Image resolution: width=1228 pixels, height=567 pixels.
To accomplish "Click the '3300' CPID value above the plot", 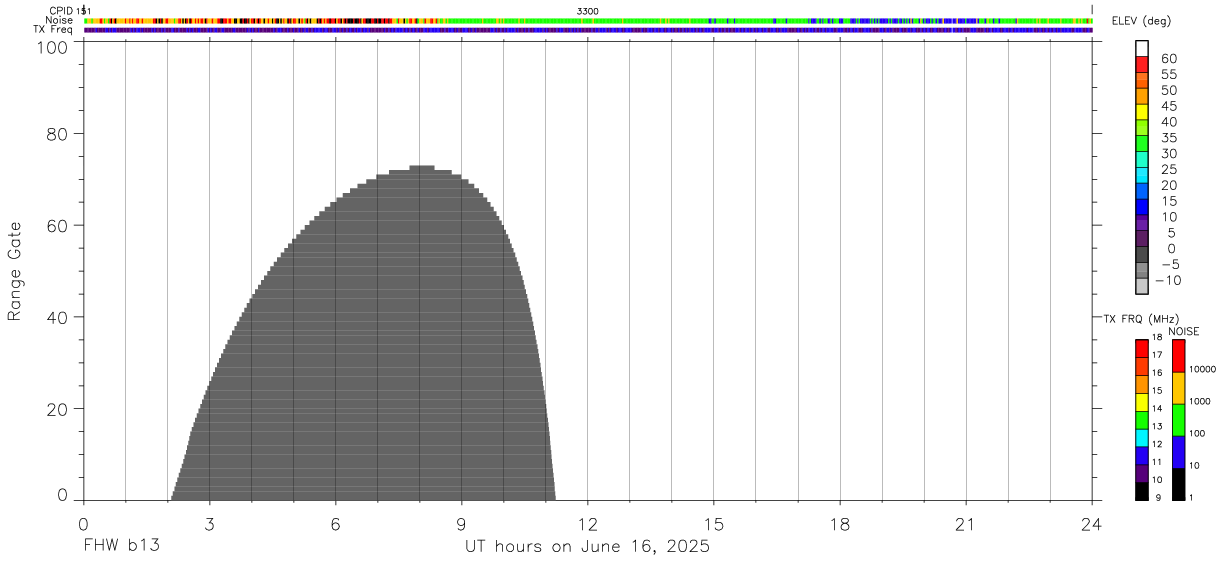I will pos(588,11).
